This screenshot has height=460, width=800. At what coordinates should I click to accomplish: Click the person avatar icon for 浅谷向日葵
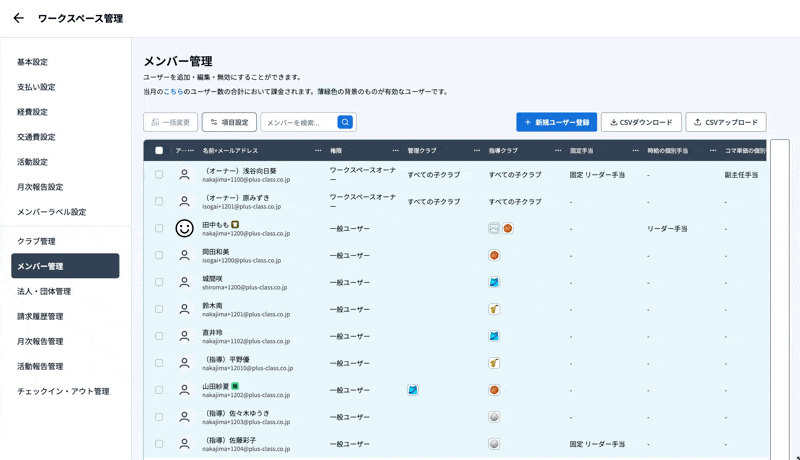(x=184, y=174)
